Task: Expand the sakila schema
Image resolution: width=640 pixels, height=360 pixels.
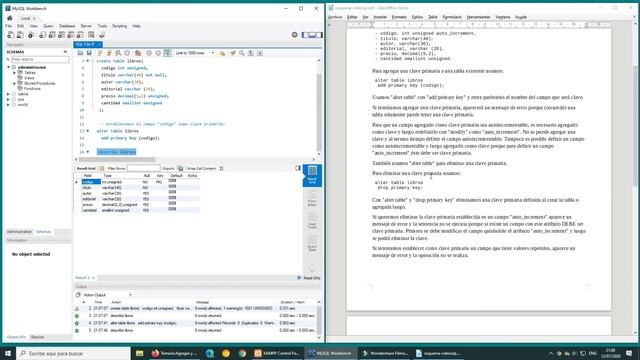Action: [8, 94]
